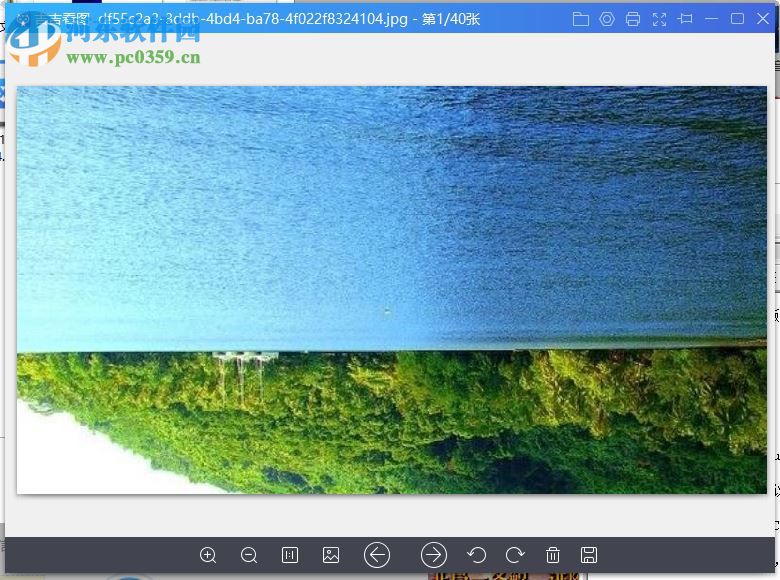The width and height of the screenshot is (780, 580).
Task: Show image at actual 1:1 size
Action: coord(290,555)
